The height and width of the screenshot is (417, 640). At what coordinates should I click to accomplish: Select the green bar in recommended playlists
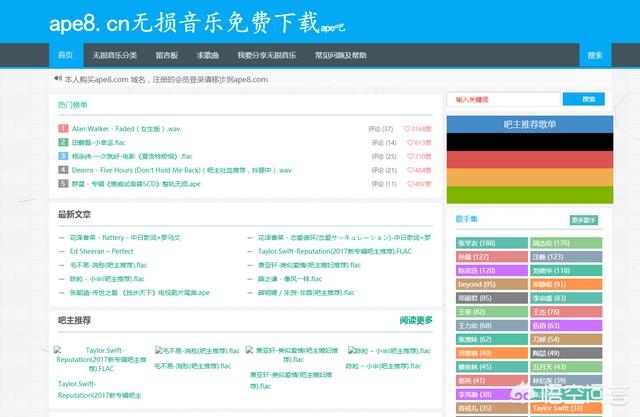[529, 194]
